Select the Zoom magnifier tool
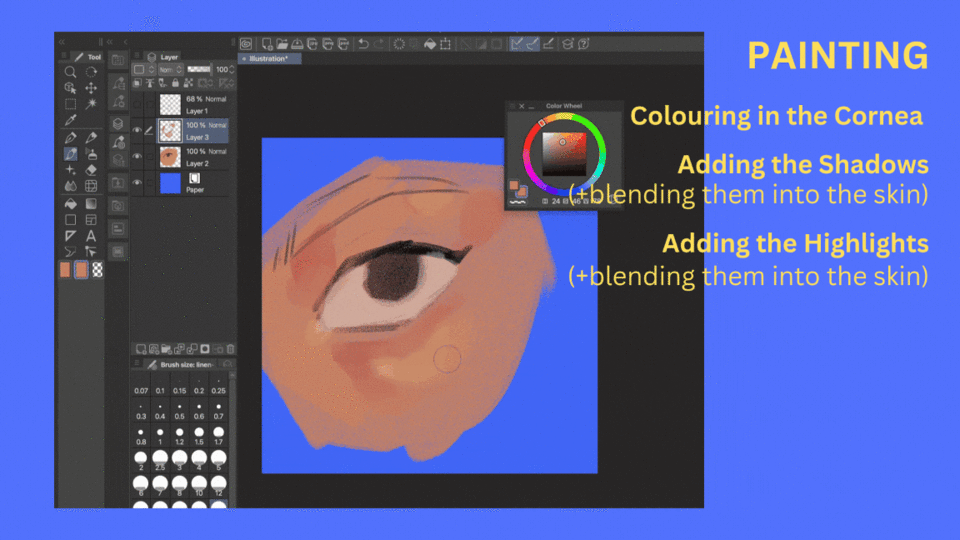This screenshot has height=540, width=960. [x=70, y=72]
